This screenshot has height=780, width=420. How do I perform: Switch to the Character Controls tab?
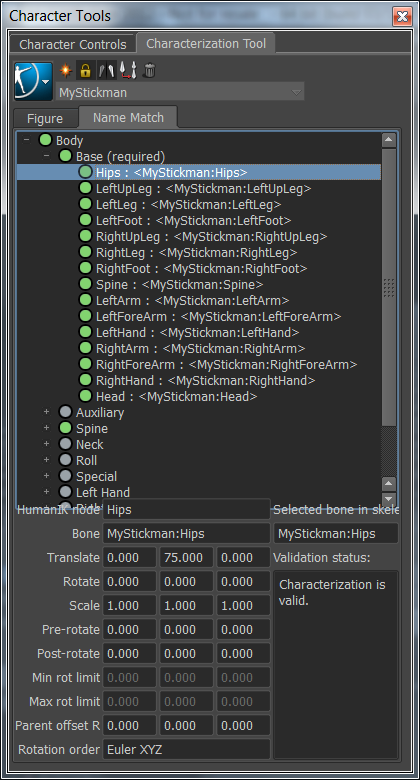(73, 44)
